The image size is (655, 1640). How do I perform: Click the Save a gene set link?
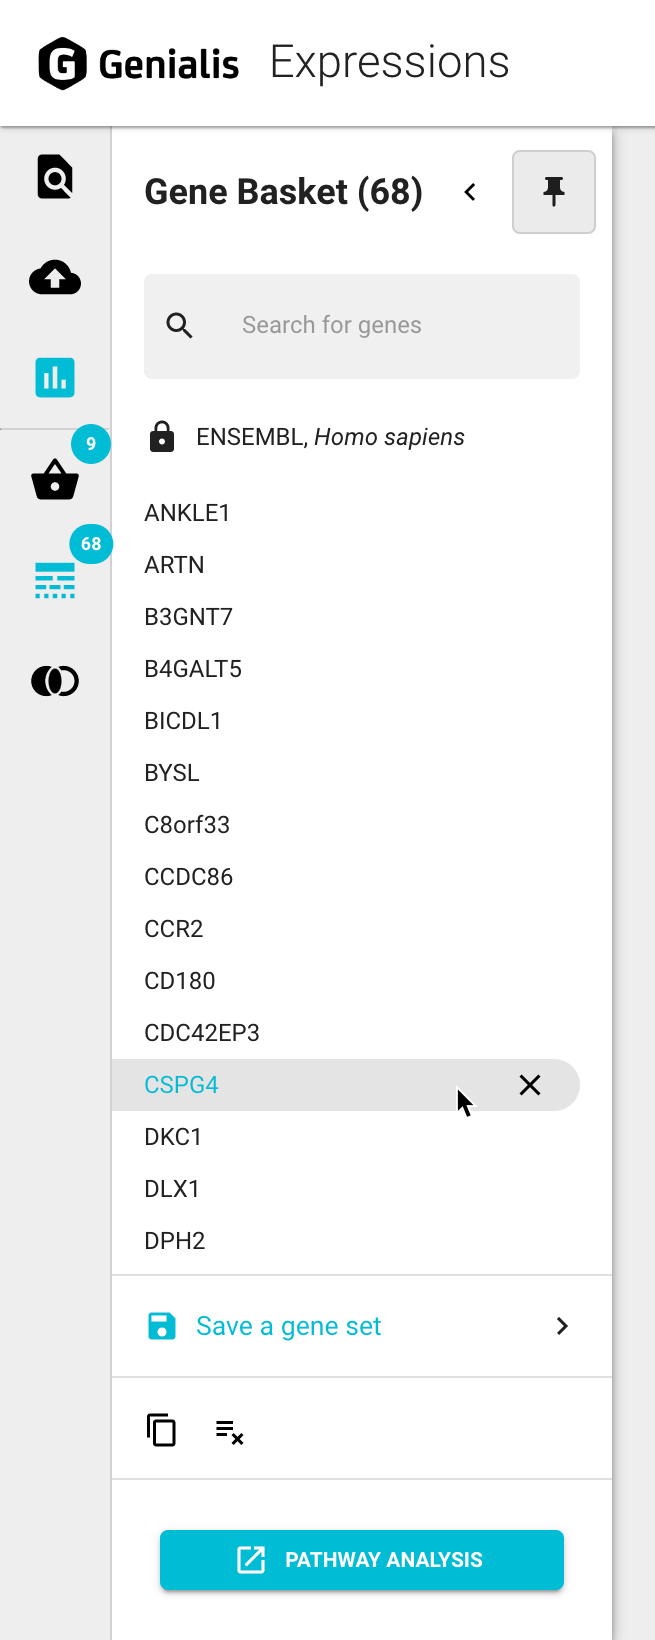coord(288,1326)
